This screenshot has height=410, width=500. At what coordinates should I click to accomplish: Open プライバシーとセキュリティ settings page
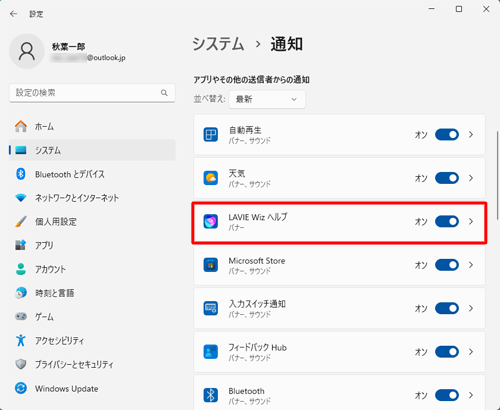pyautogui.click(x=92, y=364)
